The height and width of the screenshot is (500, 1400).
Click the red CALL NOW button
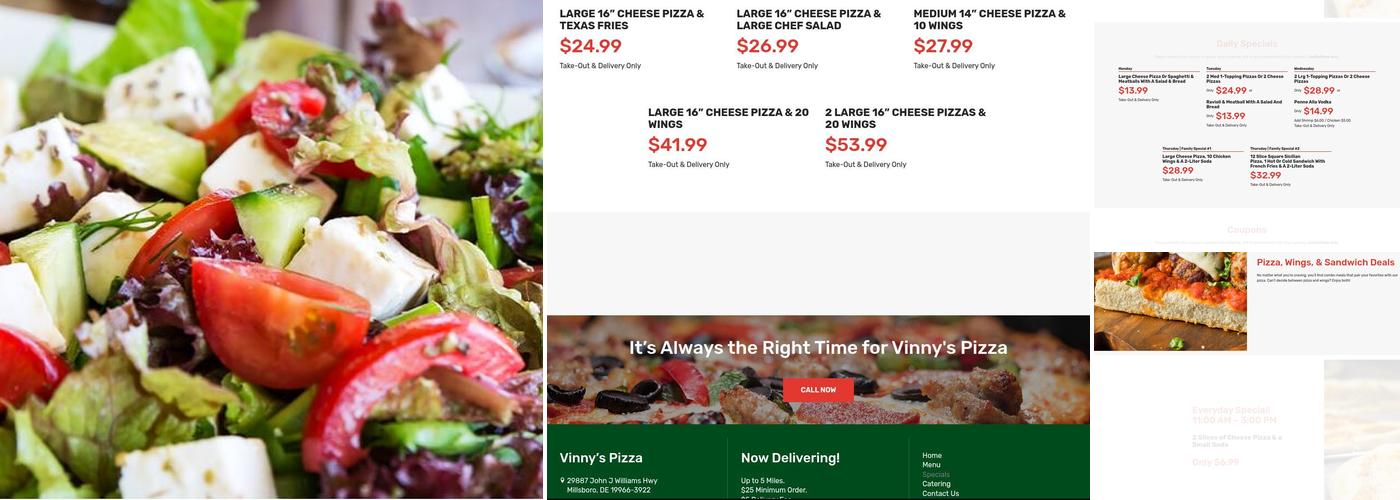(818, 390)
